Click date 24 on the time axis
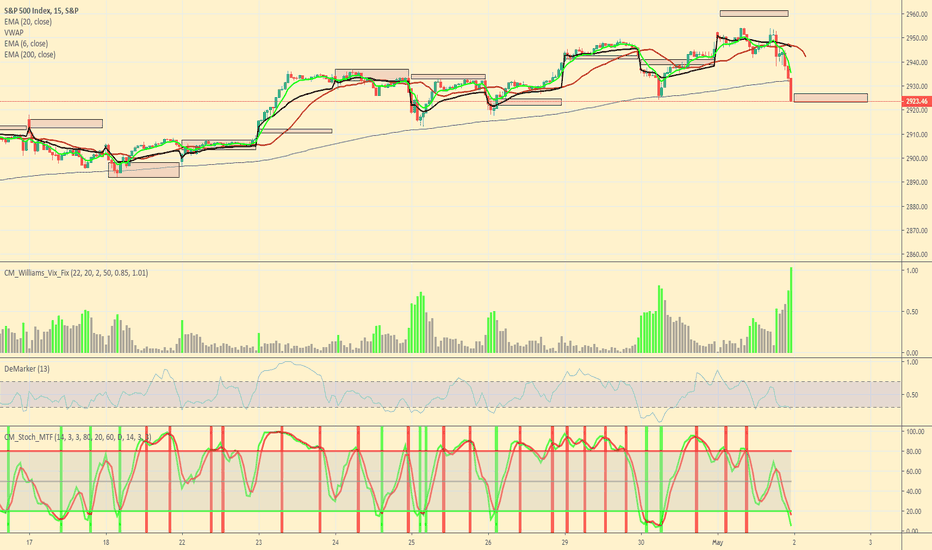The image size is (932, 550). (x=335, y=542)
